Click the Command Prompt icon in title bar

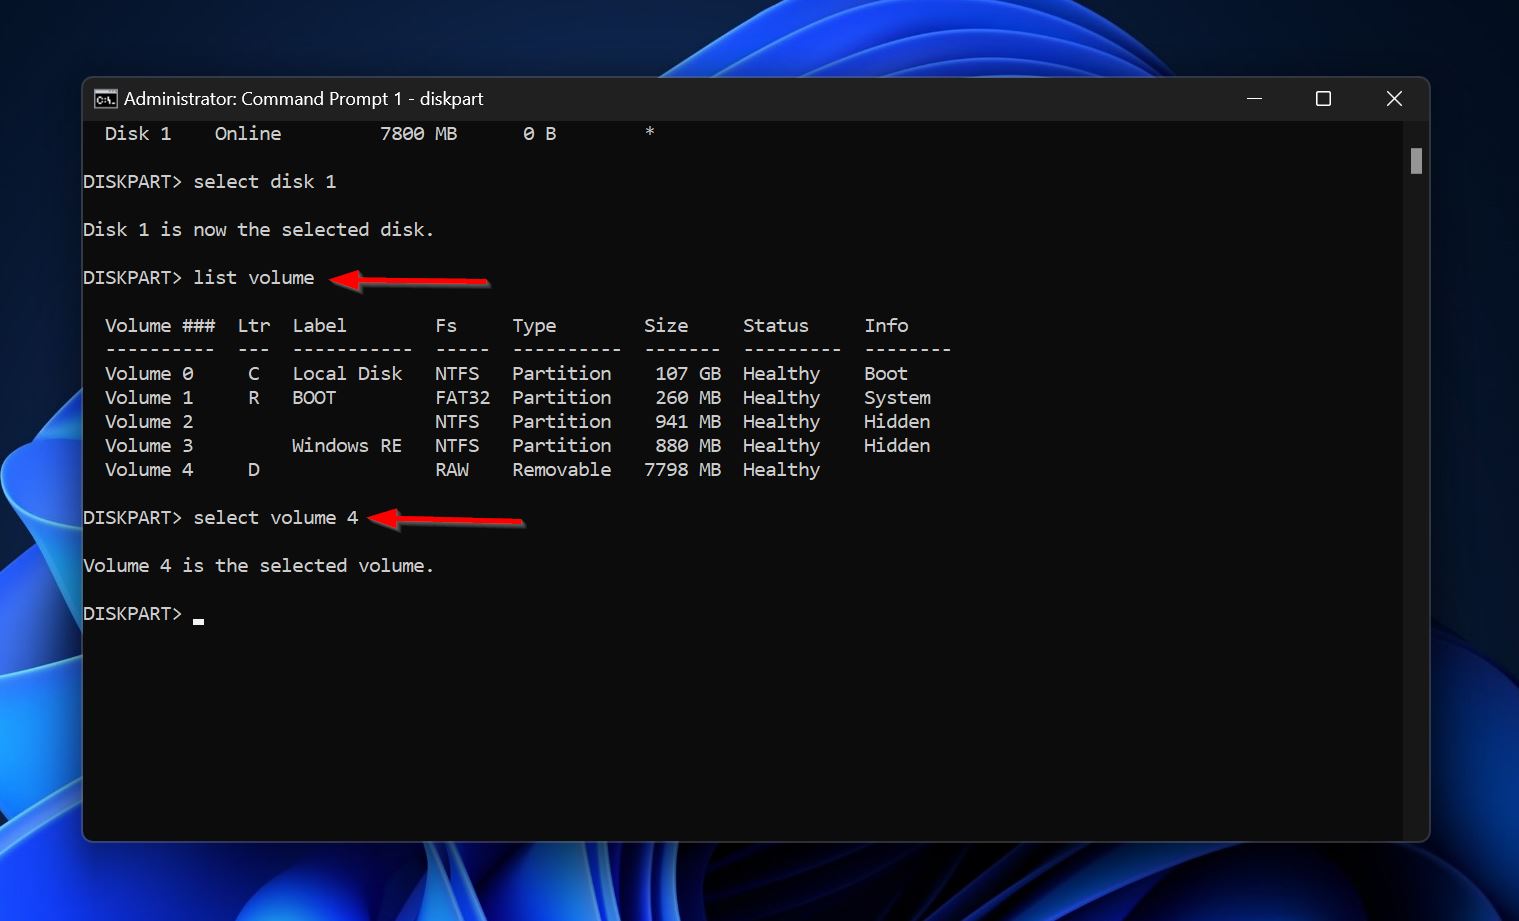pyautogui.click(x=105, y=99)
